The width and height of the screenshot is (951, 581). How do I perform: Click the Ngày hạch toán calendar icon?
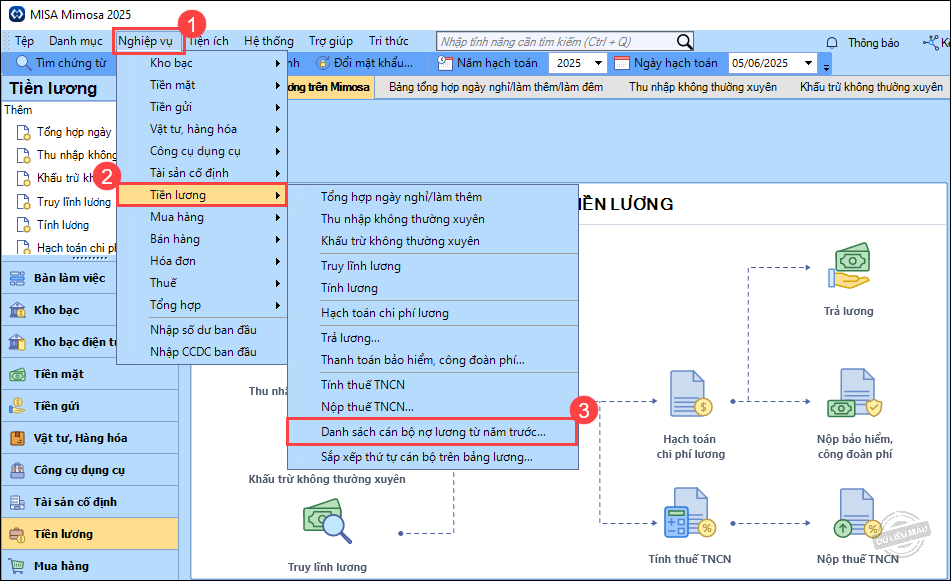(622, 63)
